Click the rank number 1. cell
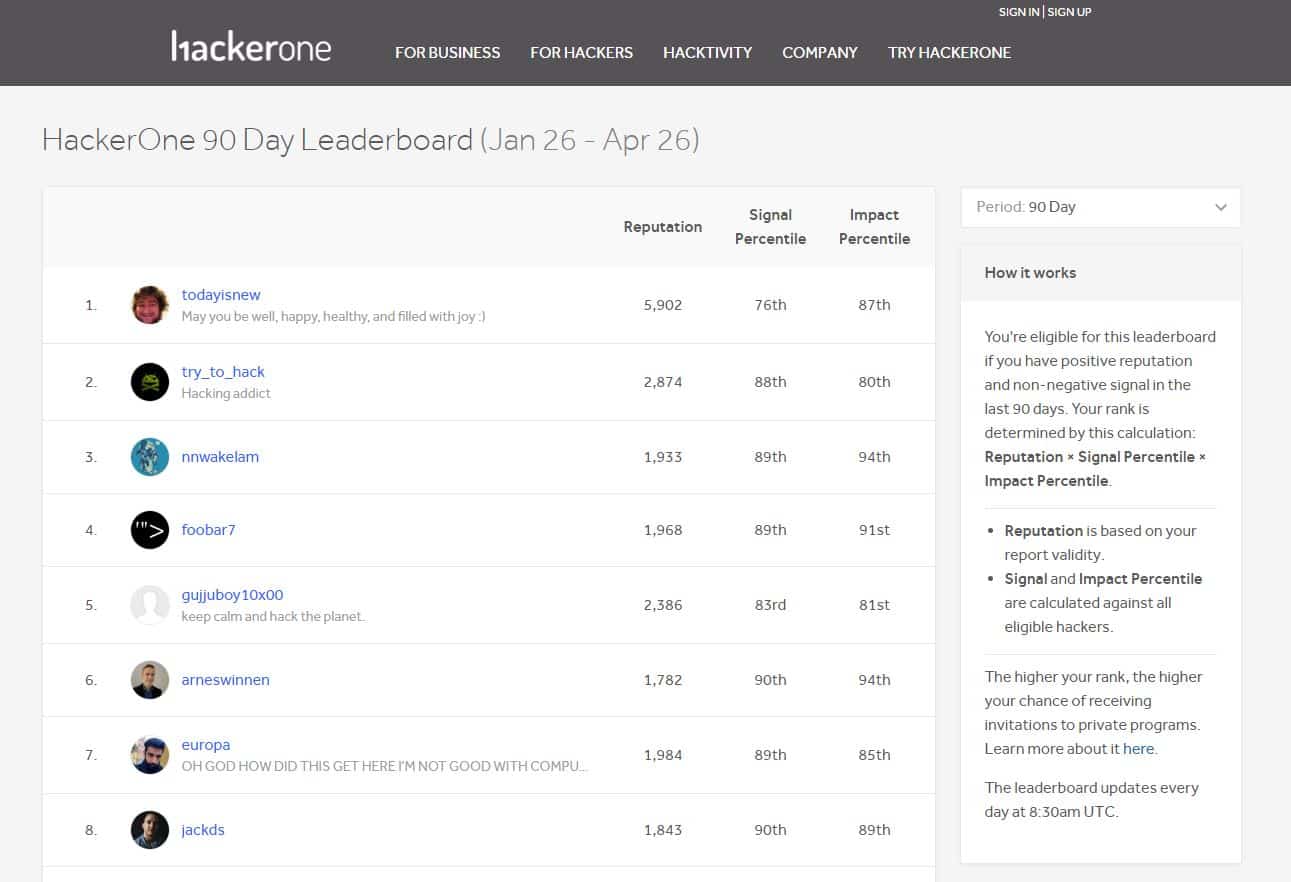 point(91,305)
